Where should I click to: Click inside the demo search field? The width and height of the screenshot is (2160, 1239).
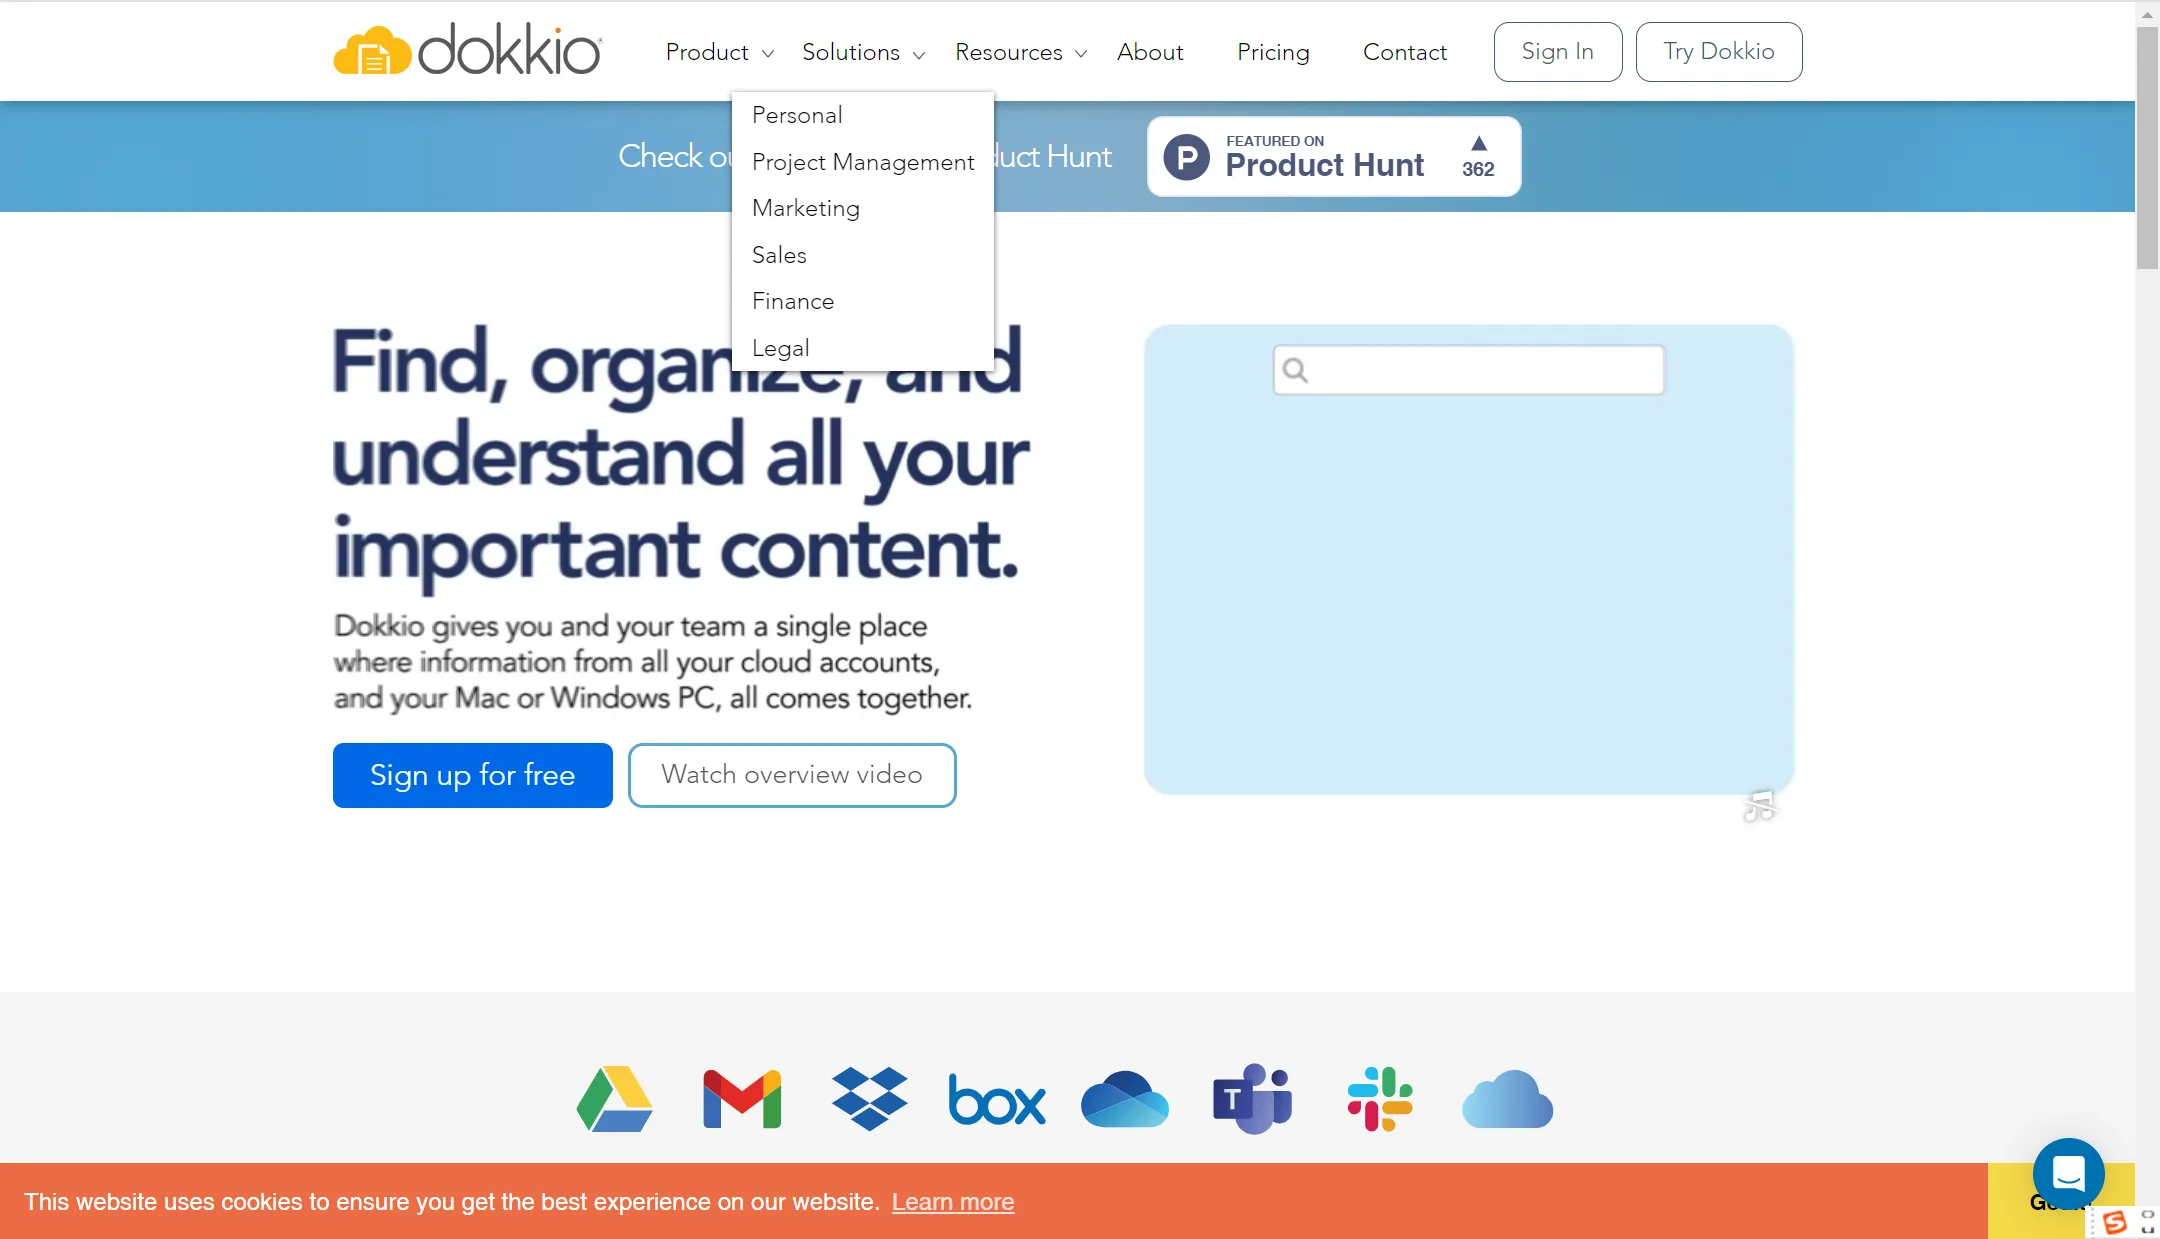(1469, 370)
